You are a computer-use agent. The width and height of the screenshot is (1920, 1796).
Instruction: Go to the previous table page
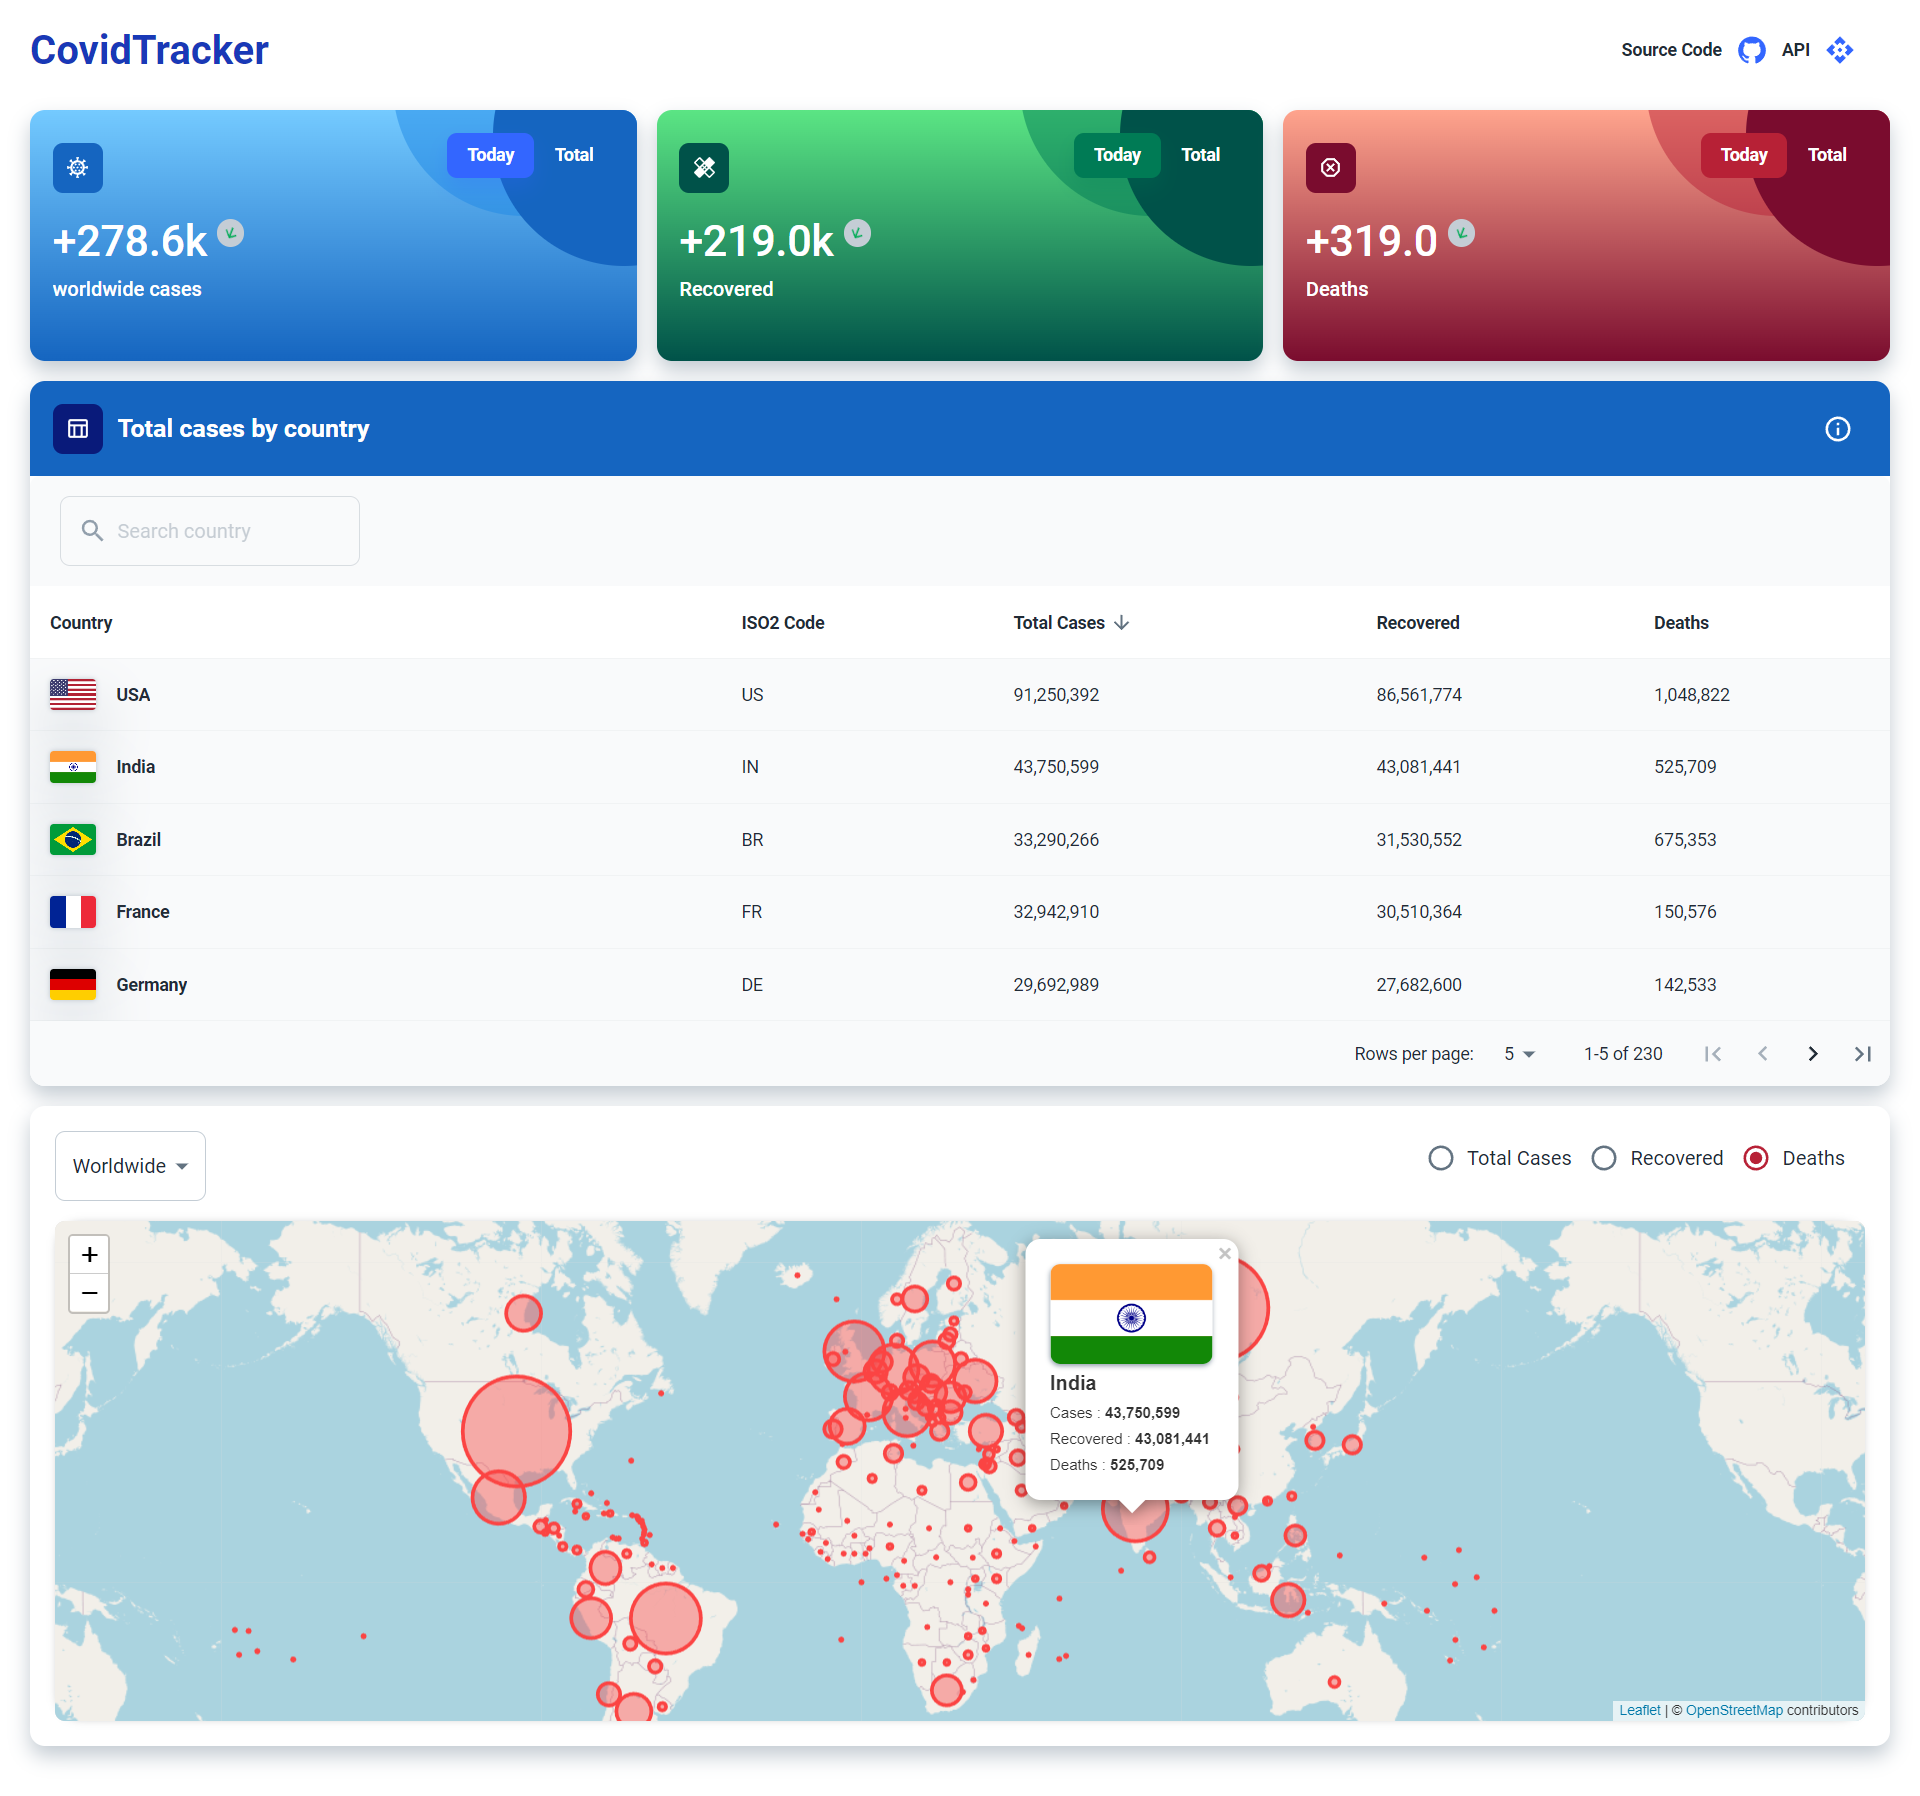pos(1763,1054)
